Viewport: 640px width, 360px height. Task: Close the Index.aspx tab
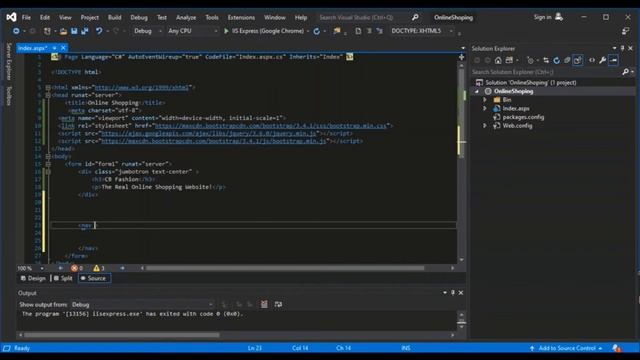(x=63, y=48)
